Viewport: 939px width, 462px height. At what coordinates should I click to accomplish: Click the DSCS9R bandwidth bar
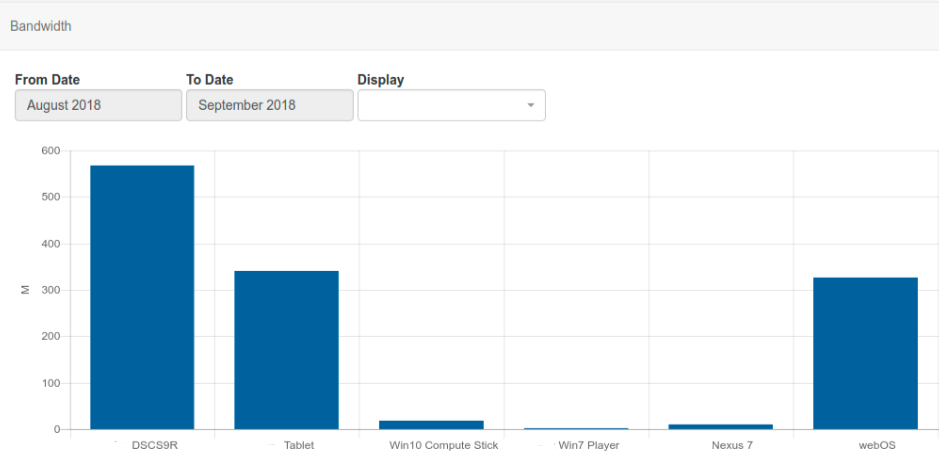[x=142, y=297]
